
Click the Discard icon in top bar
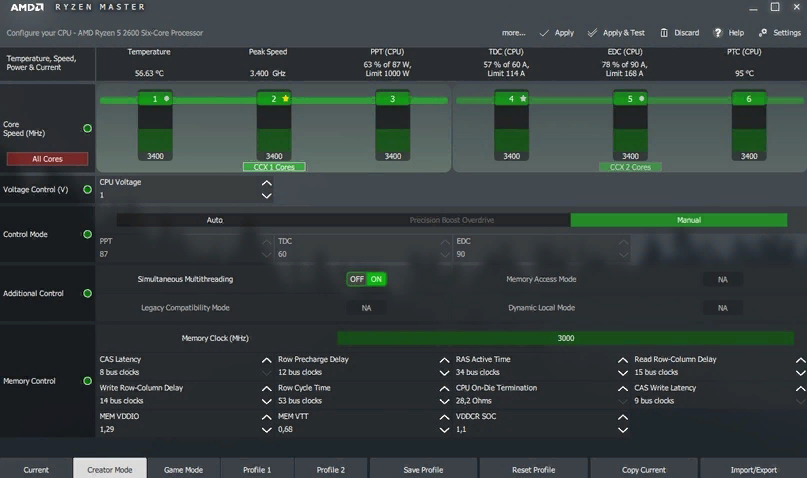665,33
